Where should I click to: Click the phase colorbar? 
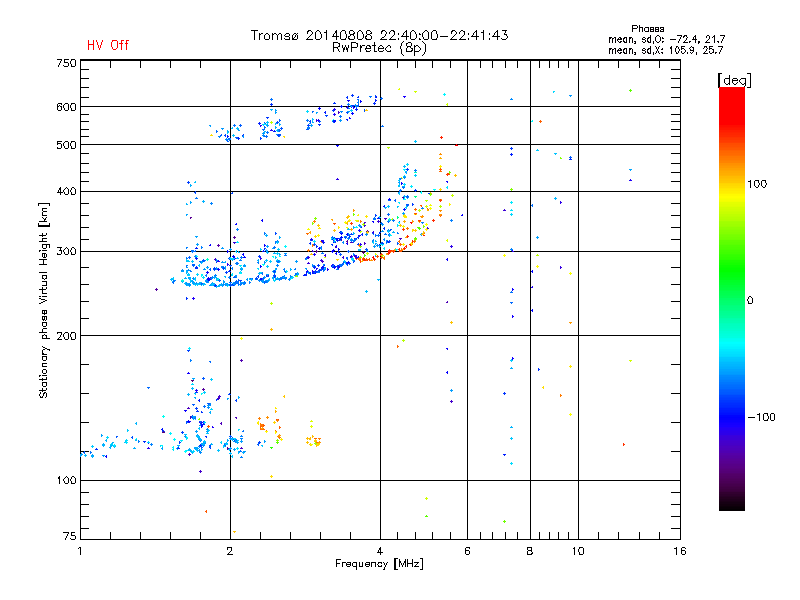(x=732, y=299)
